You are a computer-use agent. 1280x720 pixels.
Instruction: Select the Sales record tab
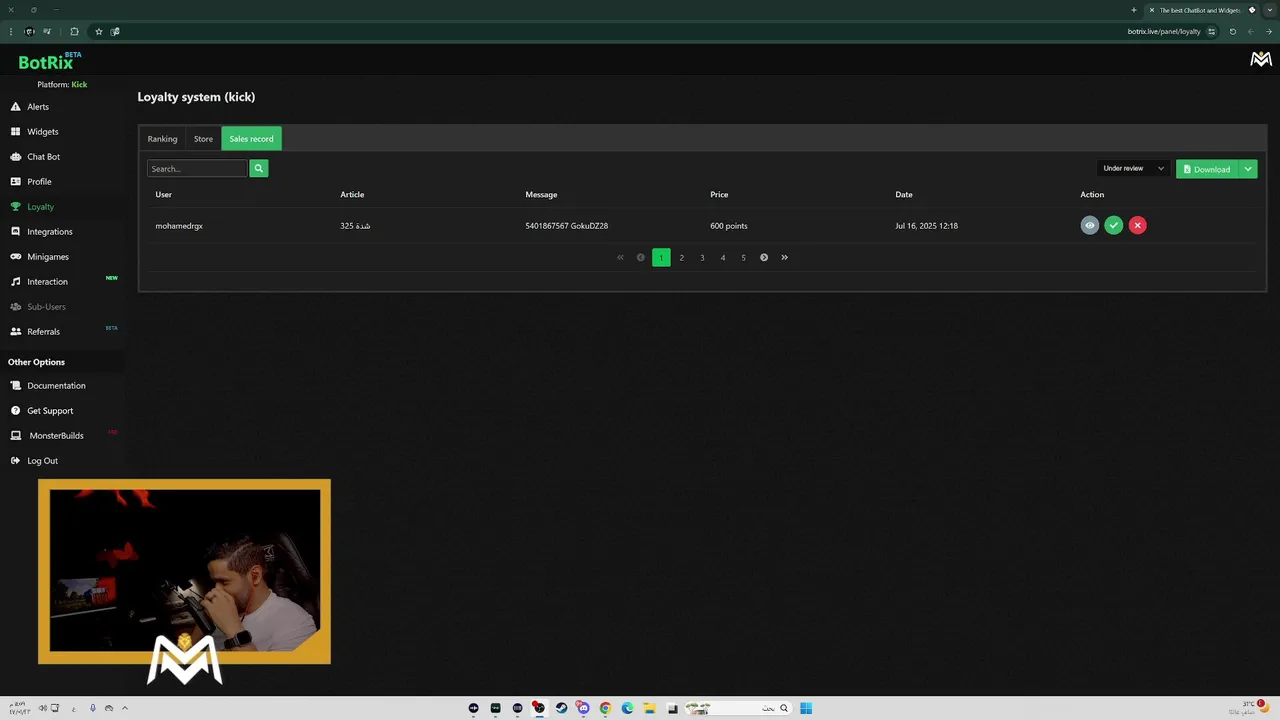251,139
